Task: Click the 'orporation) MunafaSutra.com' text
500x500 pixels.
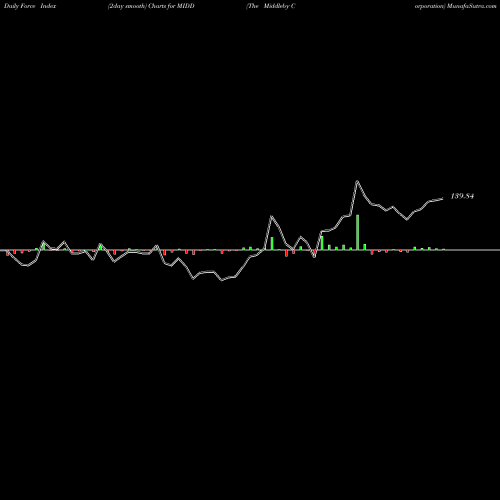Action: (456, 6)
